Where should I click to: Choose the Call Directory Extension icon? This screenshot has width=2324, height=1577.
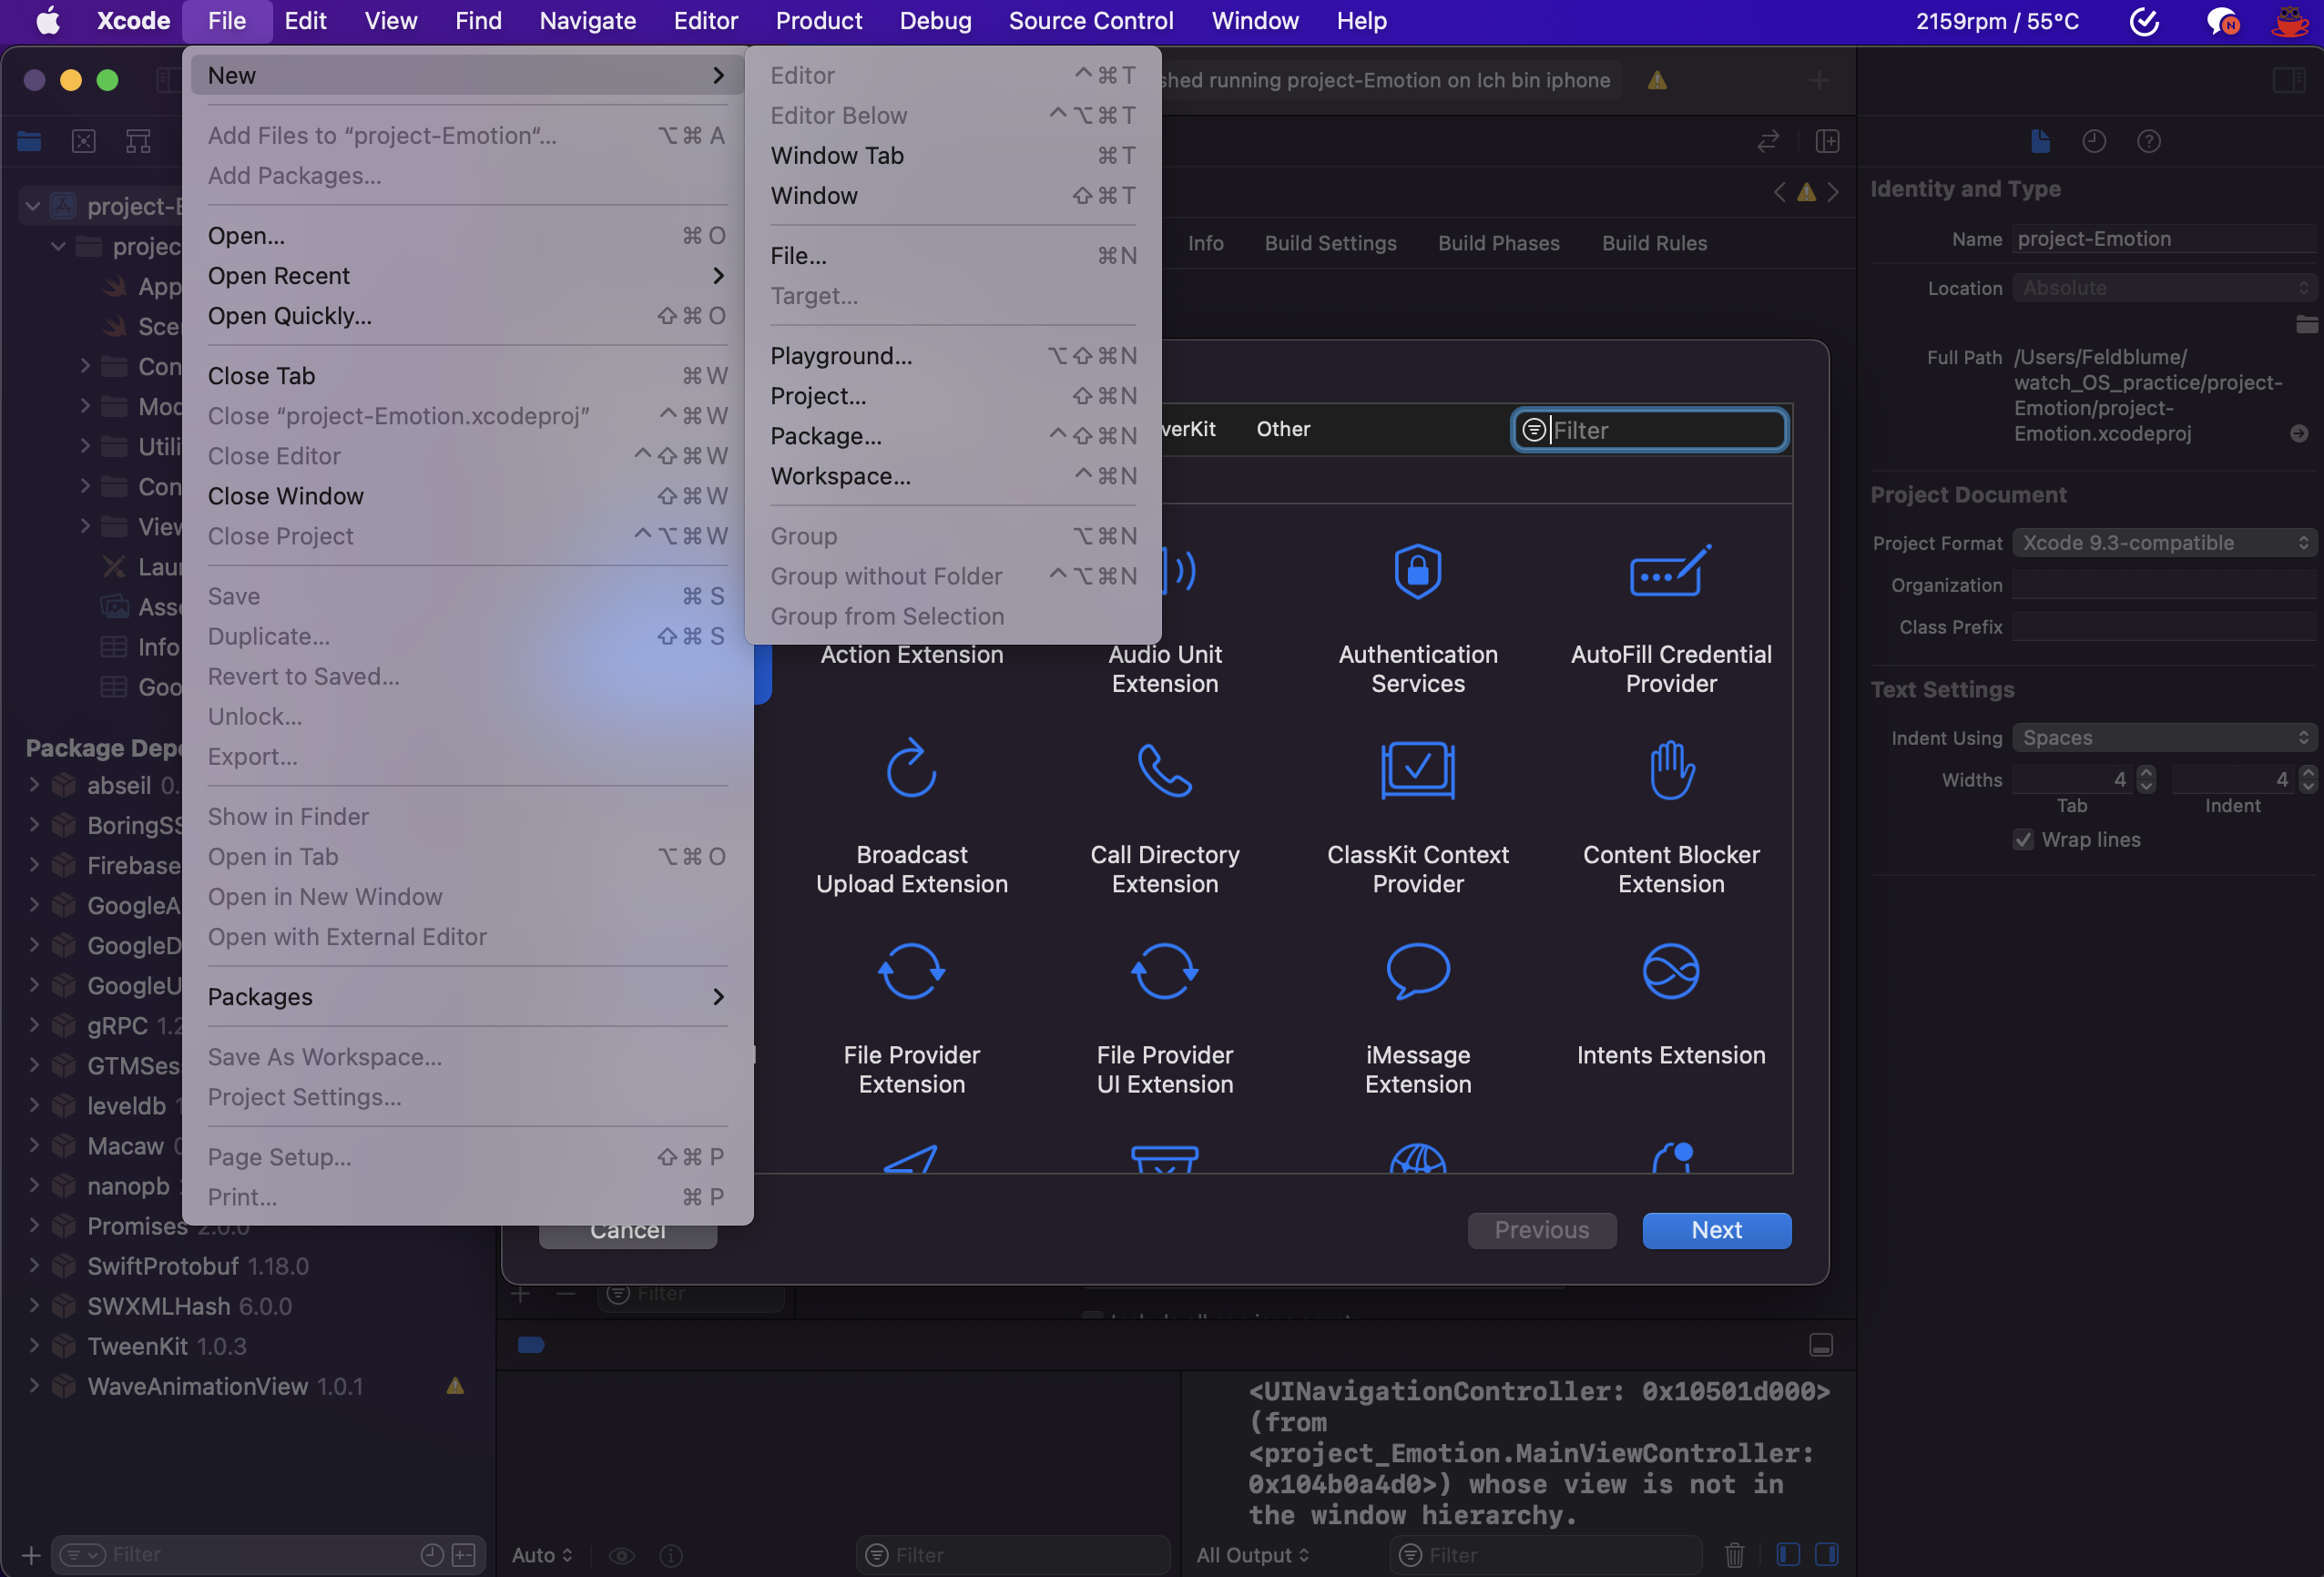(x=1164, y=769)
